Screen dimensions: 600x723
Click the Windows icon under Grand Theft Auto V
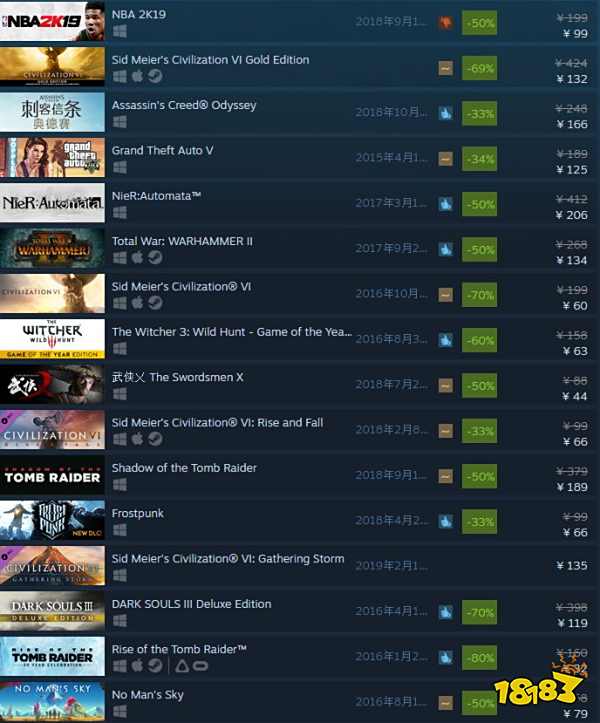click(x=120, y=167)
